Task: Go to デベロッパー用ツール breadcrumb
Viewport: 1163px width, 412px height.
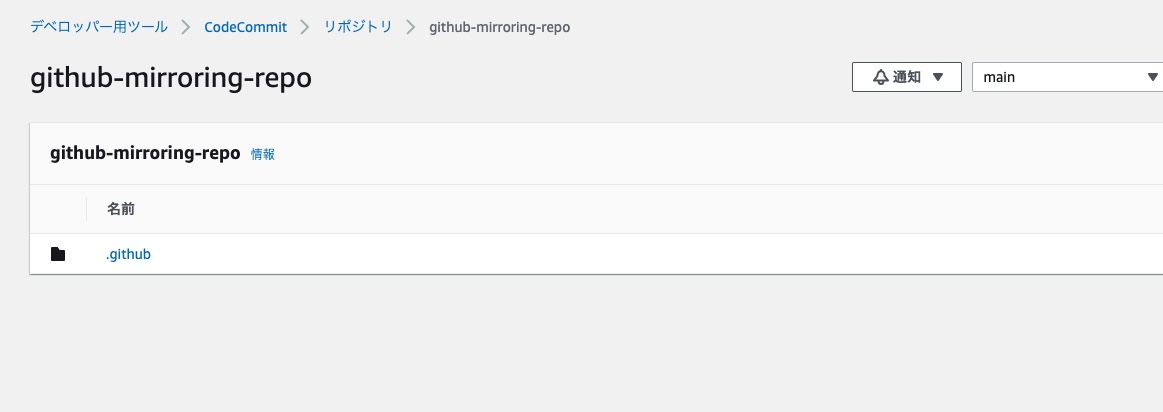Action: (99, 27)
